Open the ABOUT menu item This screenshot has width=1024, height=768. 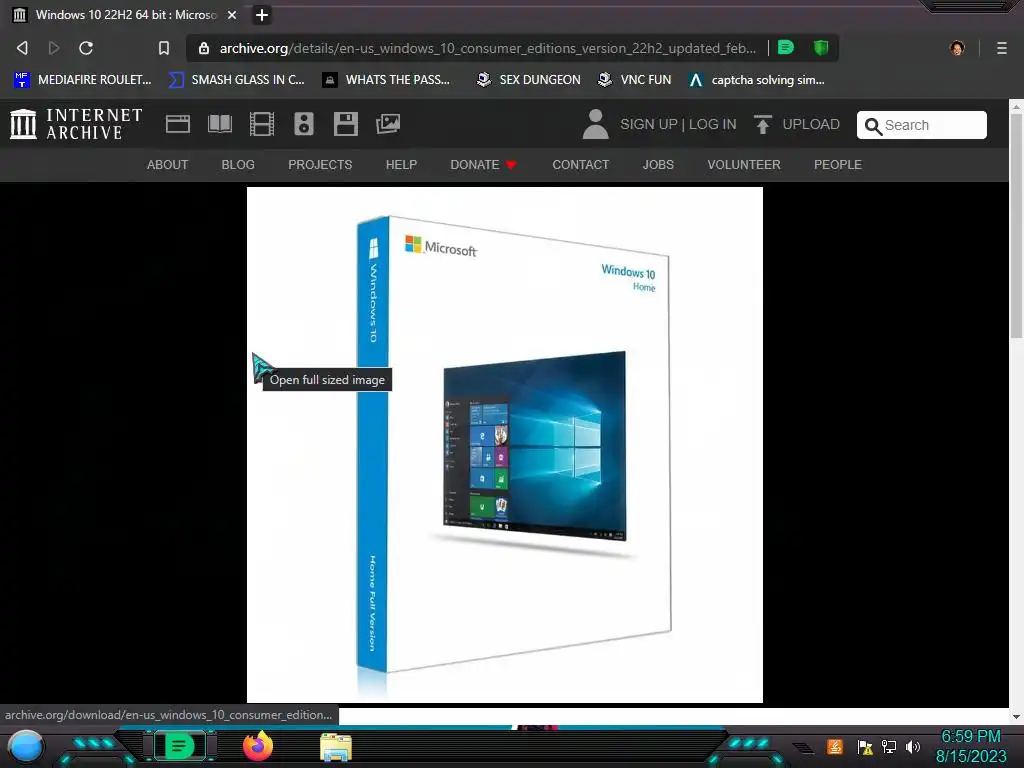click(167, 165)
